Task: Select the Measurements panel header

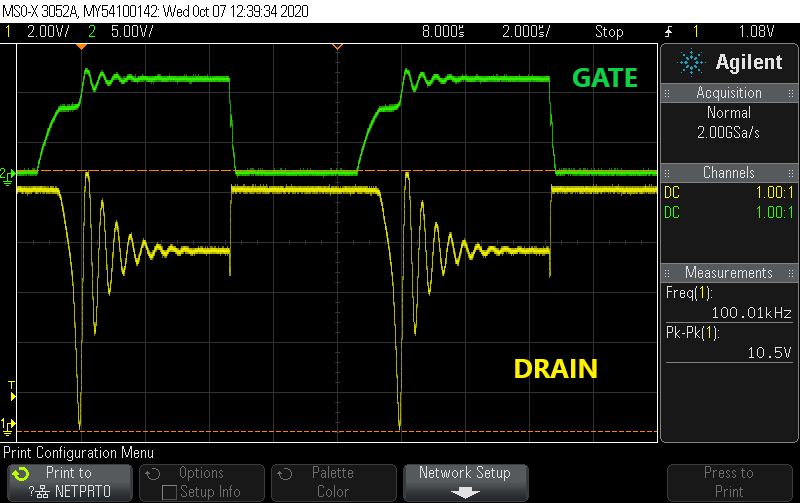Action: 729,272
